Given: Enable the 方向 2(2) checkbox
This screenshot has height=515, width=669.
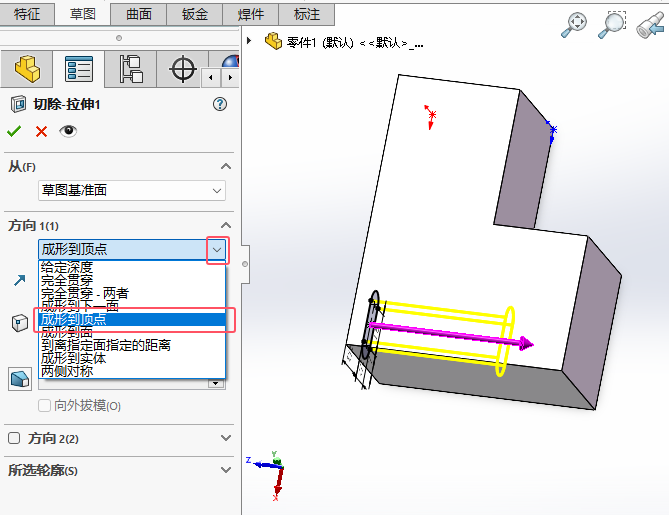Looking at the screenshot, I should [14, 438].
